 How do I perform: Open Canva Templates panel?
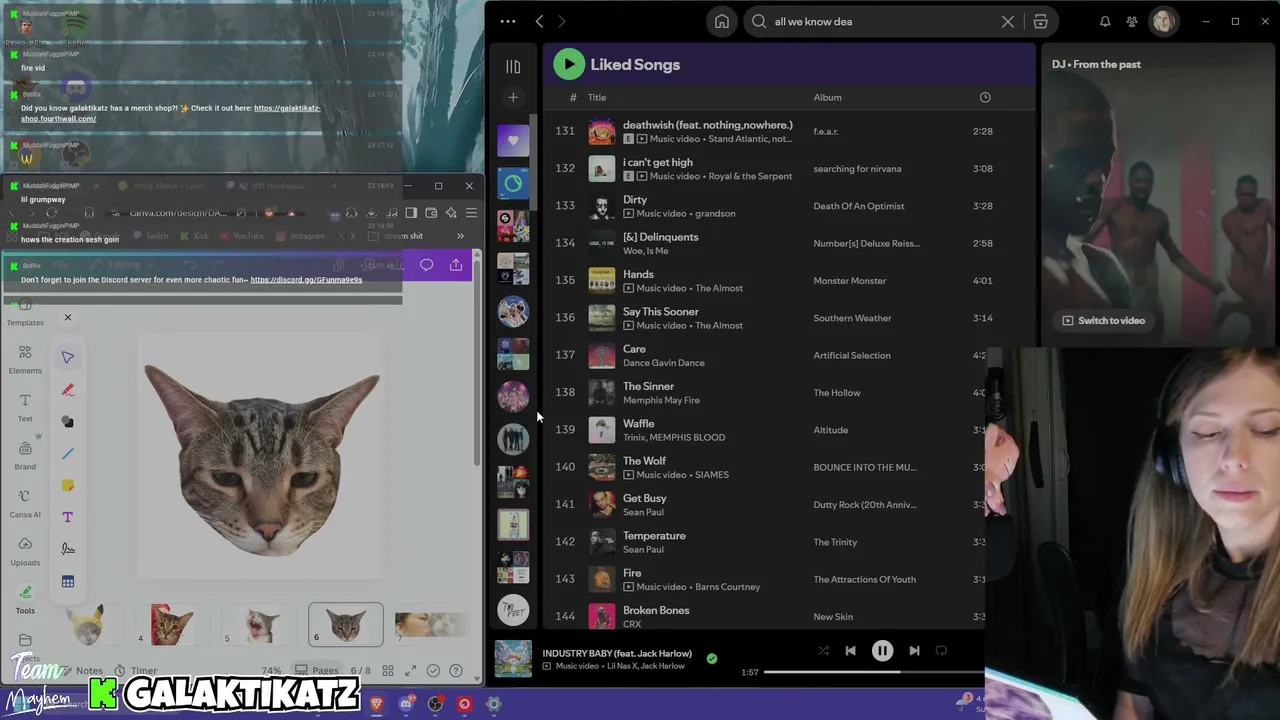(25, 312)
